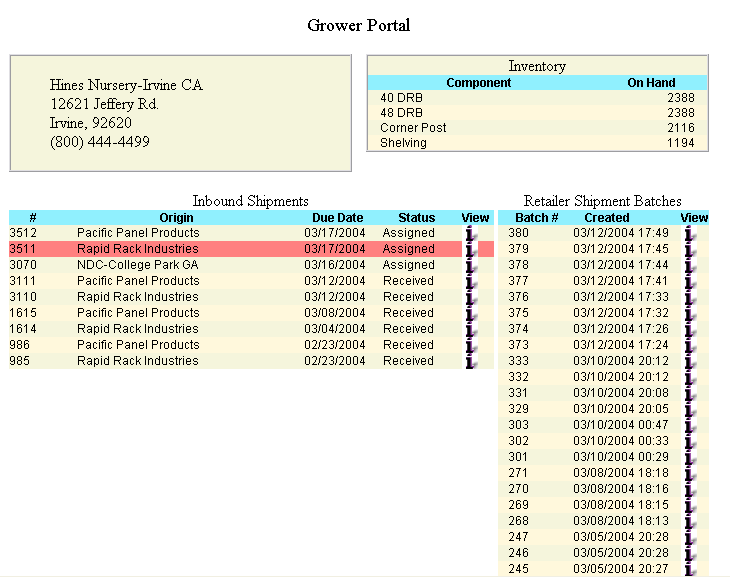Click the On Hand header in Inventory

coord(651,83)
